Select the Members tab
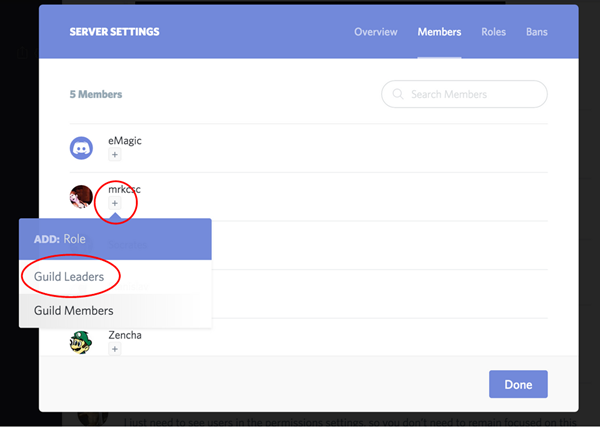Viewport: 600px width, 427px height. (x=439, y=32)
